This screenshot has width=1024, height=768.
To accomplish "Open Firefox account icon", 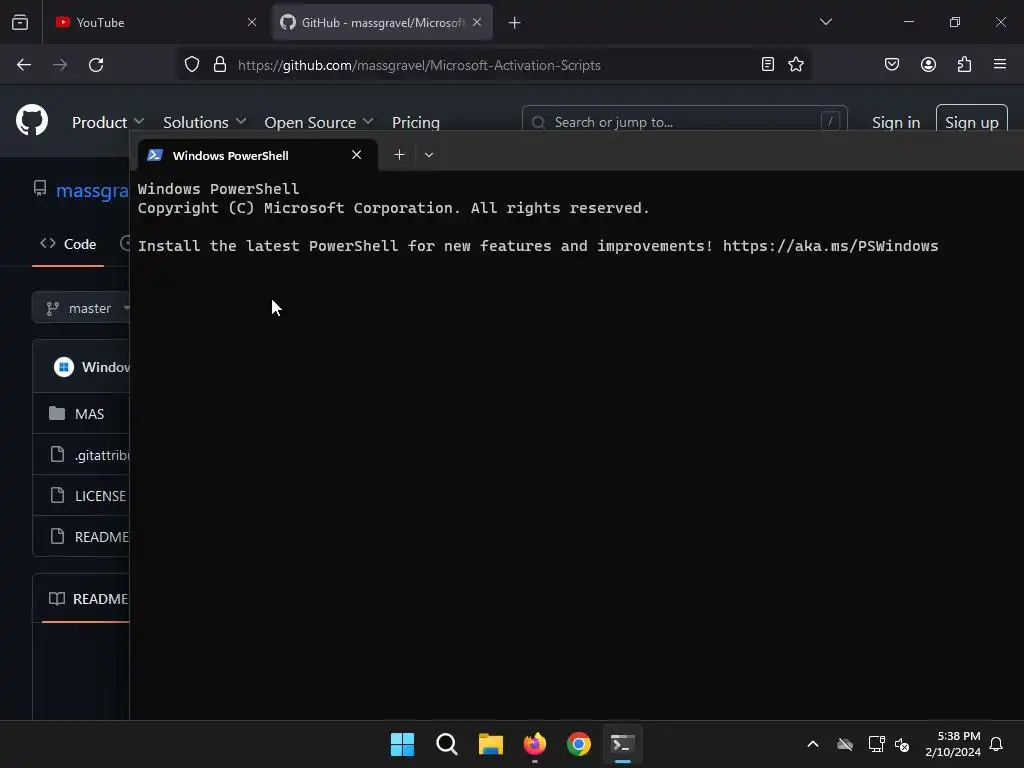I will click(x=929, y=64).
